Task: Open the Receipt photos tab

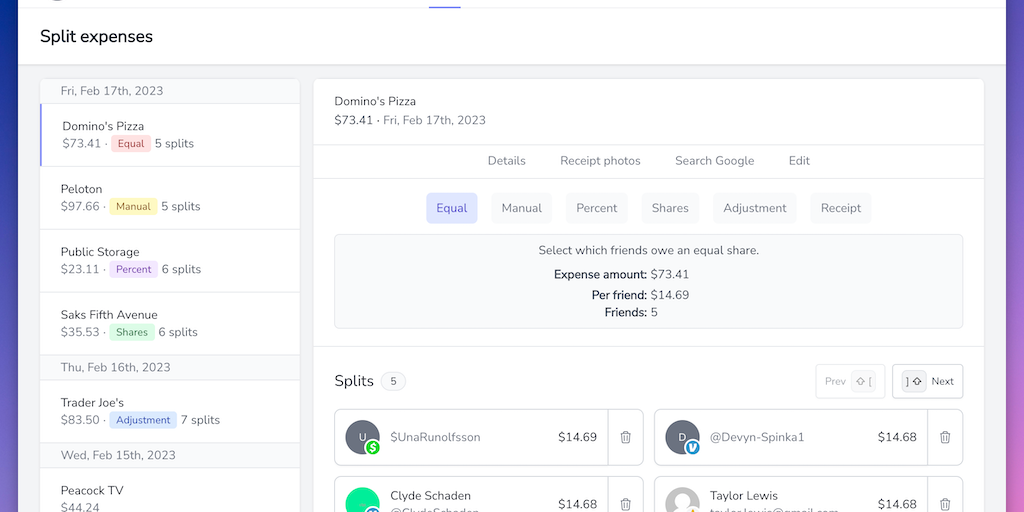Action: tap(600, 161)
